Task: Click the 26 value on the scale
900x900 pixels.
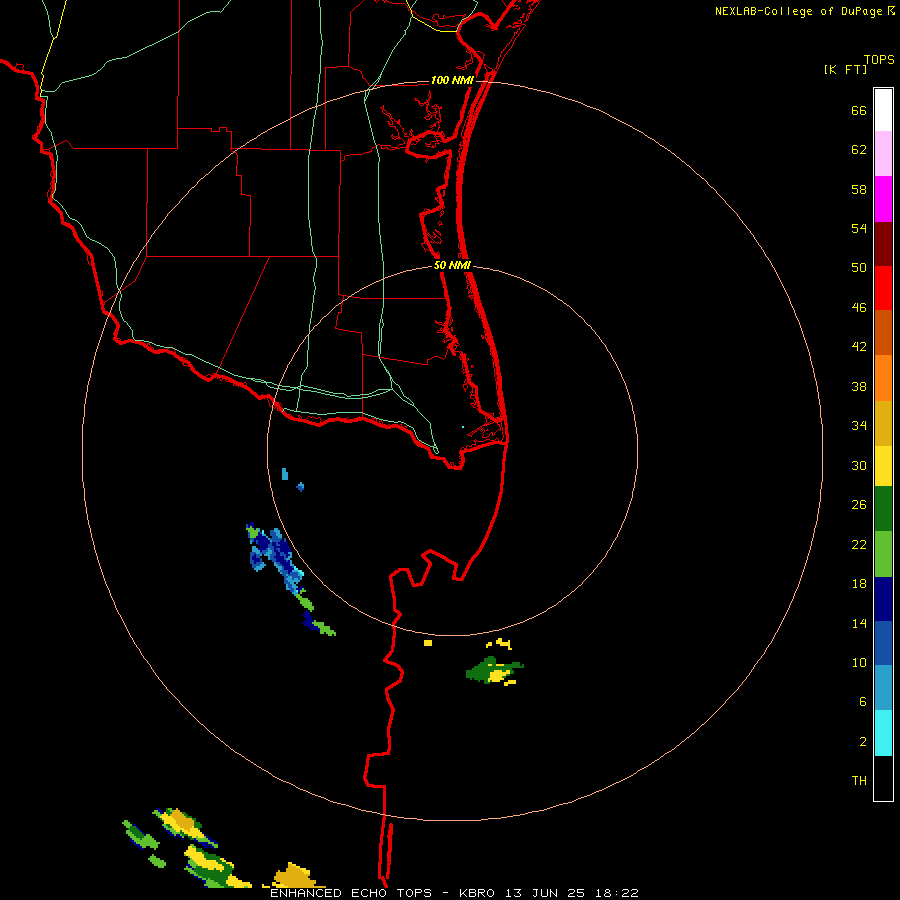Action: (x=859, y=505)
